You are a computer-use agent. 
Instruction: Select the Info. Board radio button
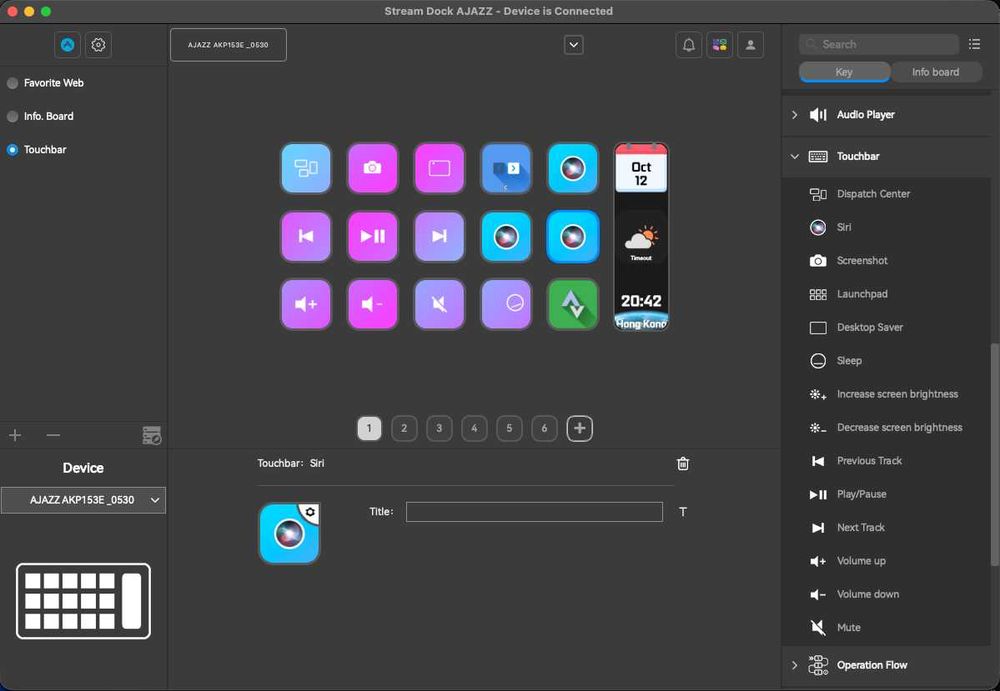[12, 116]
